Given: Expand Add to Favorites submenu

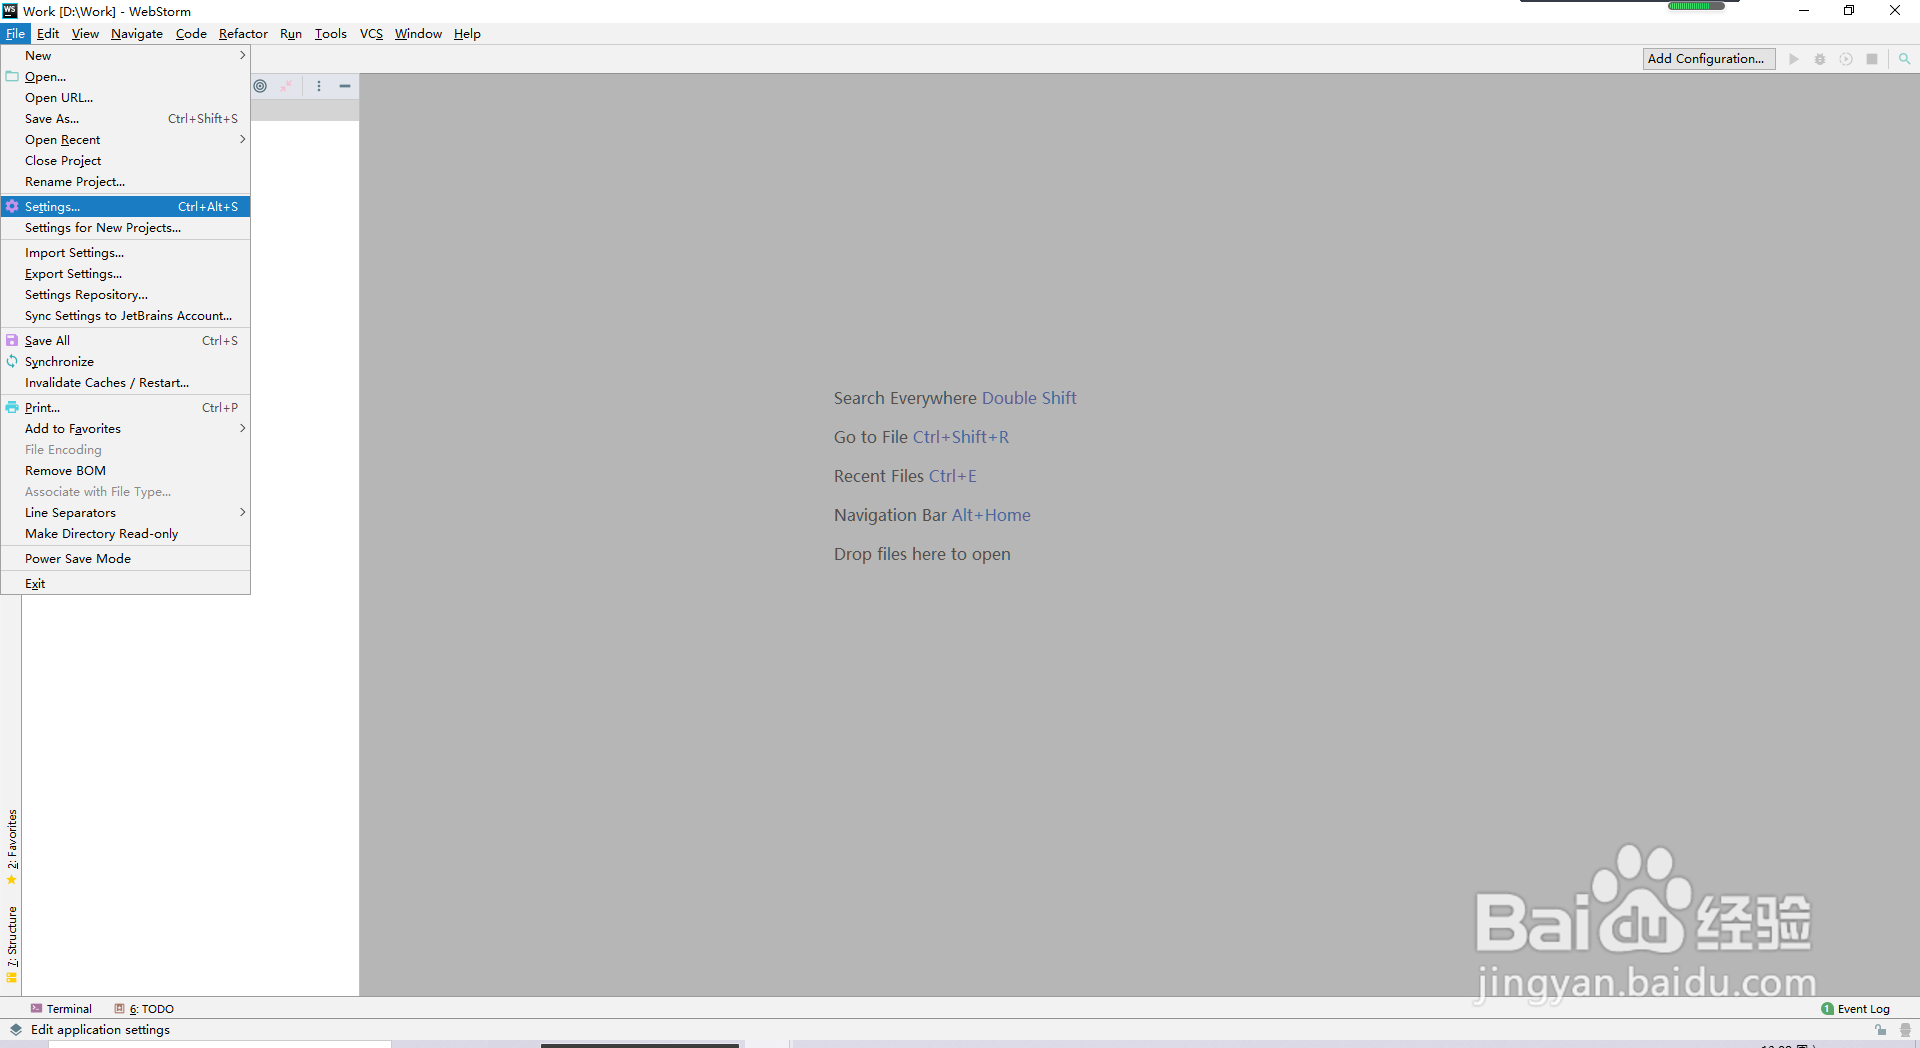Looking at the screenshot, I should coord(125,429).
